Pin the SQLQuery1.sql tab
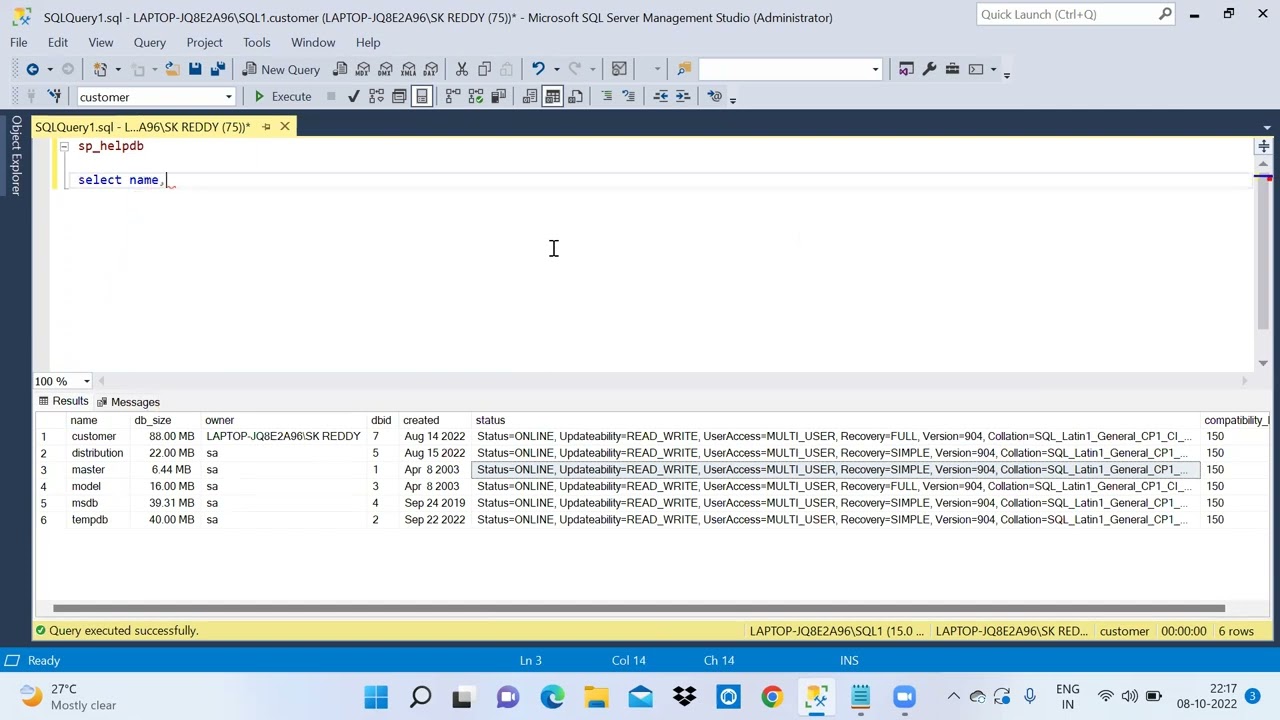Viewport: 1280px width, 720px height. click(x=266, y=127)
